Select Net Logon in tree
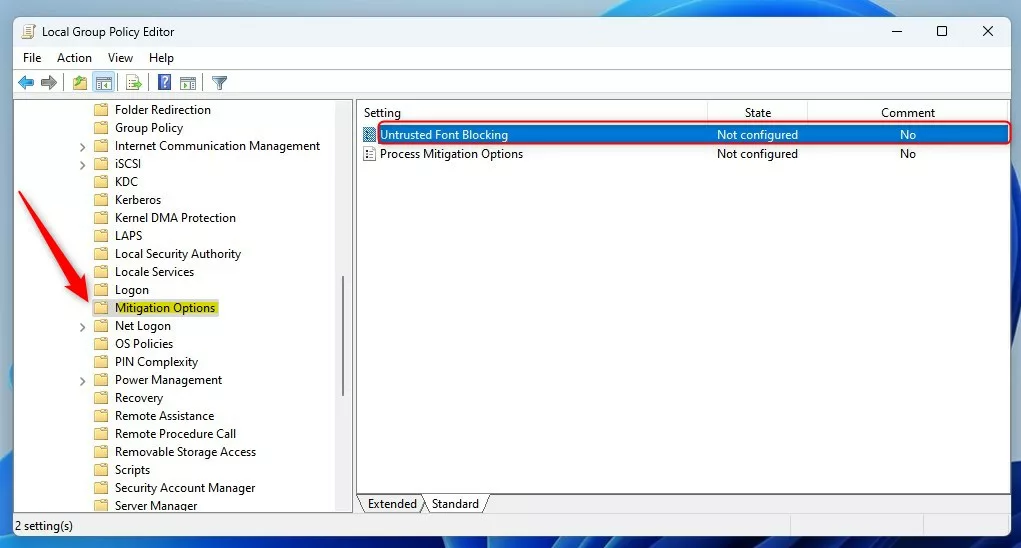Screen dimensions: 1021x548 click(143, 325)
